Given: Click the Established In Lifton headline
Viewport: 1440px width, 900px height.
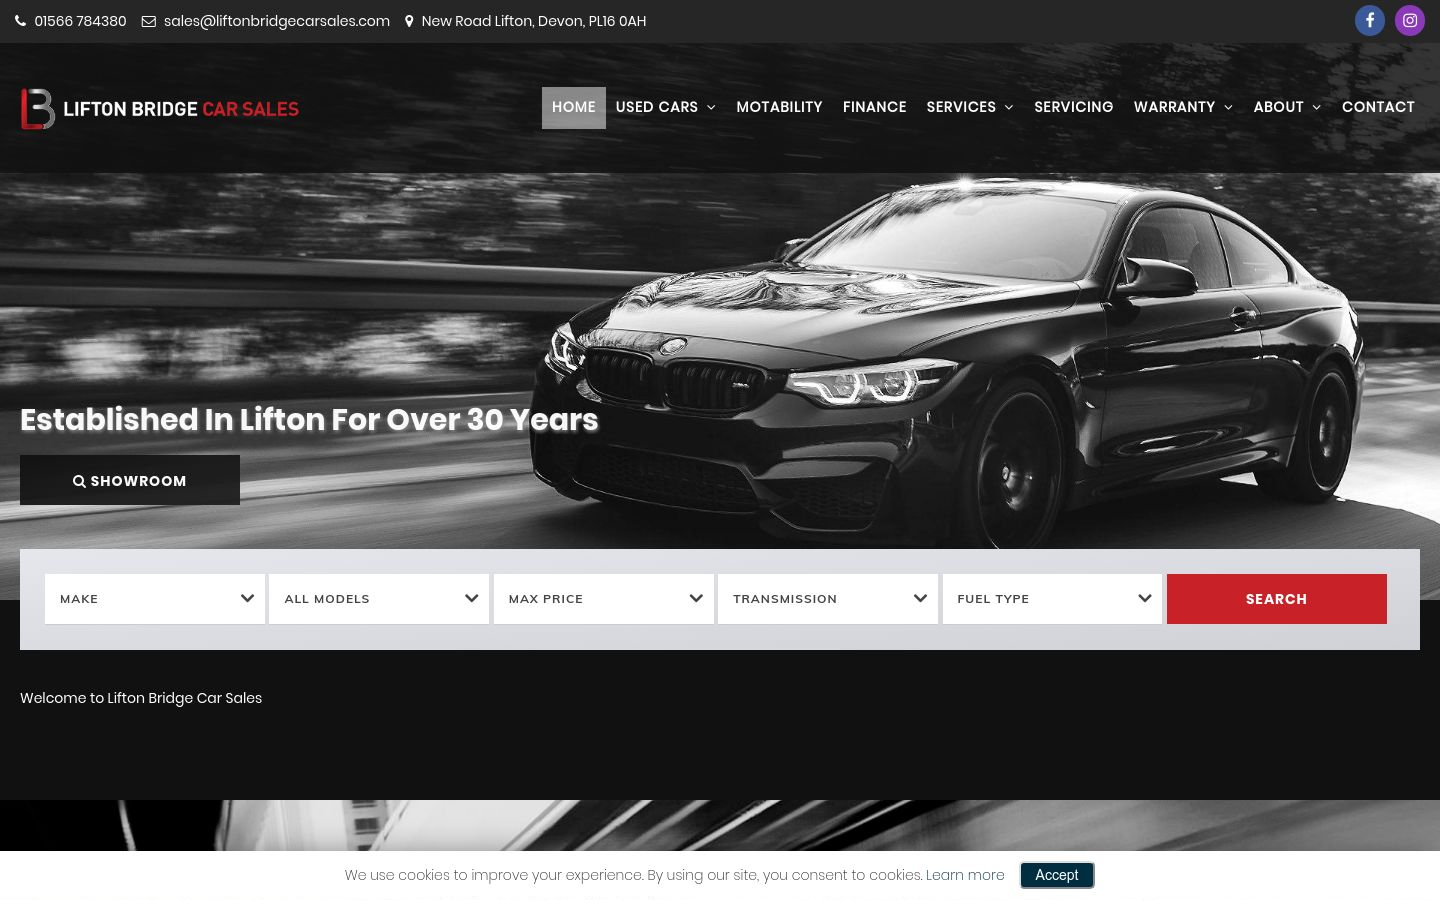Looking at the screenshot, I should pyautogui.click(x=309, y=420).
